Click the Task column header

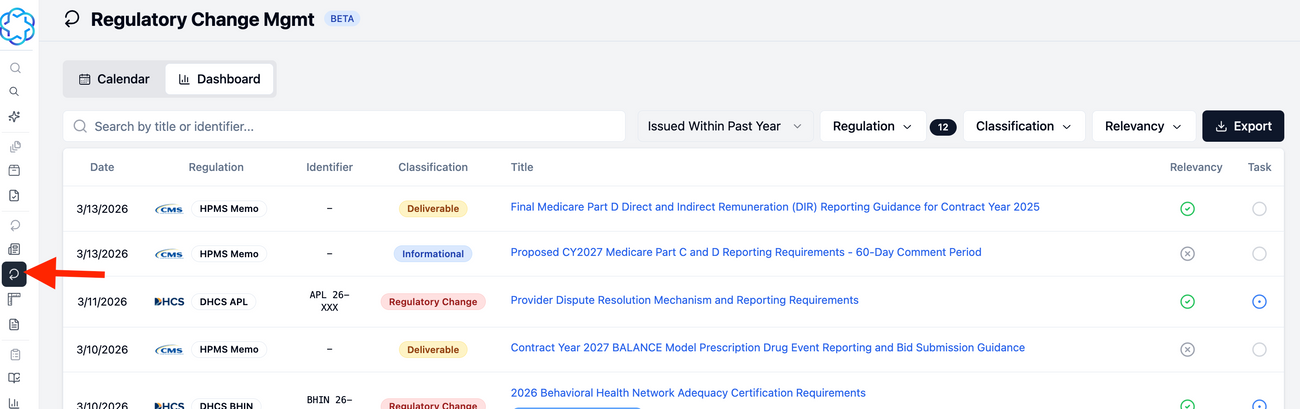[1259, 167]
